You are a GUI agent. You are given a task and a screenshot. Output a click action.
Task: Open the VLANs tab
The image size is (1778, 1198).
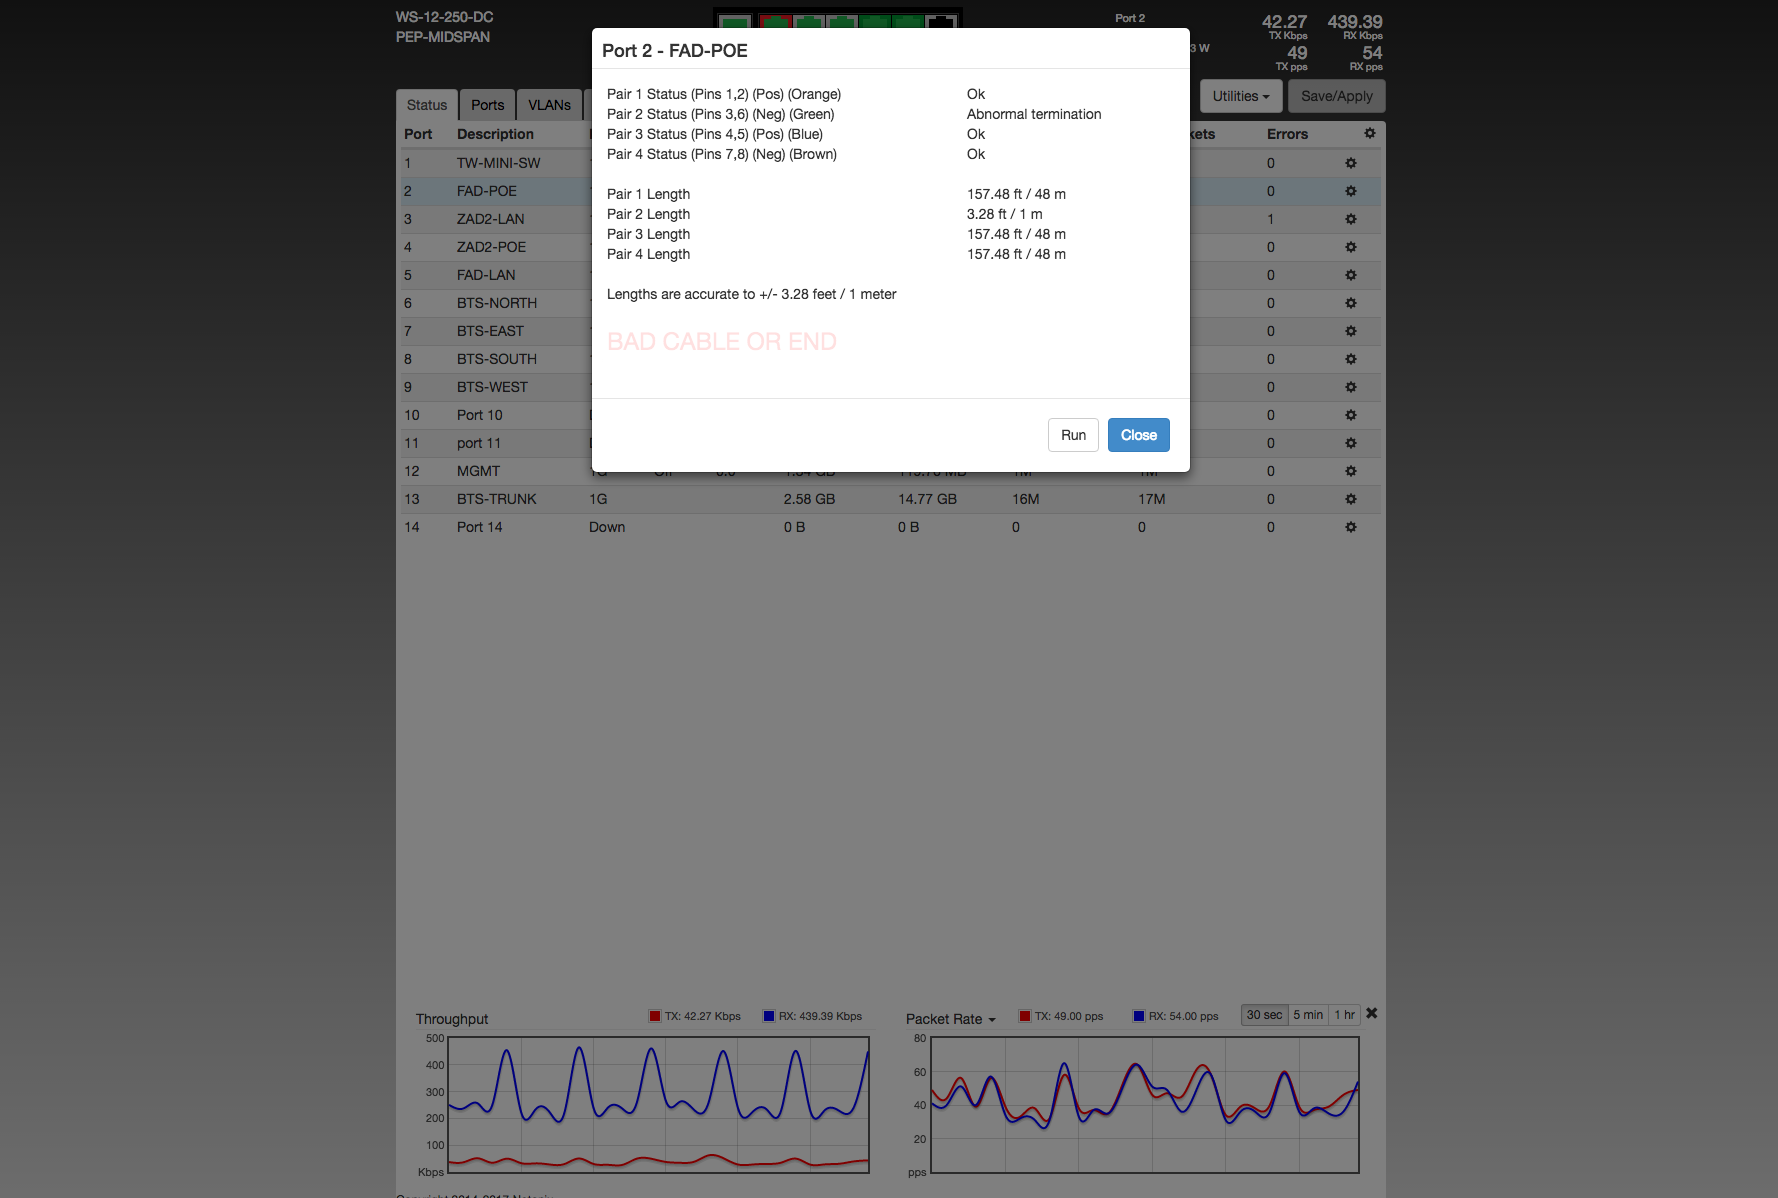click(549, 105)
